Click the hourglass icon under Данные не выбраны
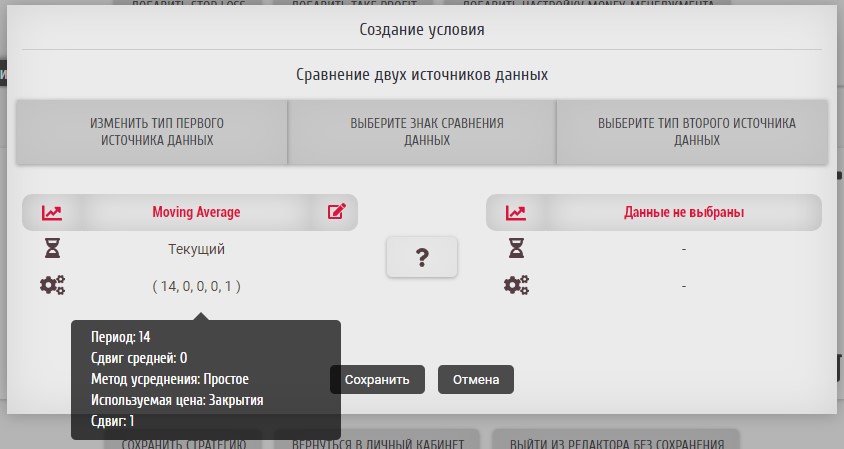844x449 pixels. pyautogui.click(x=515, y=249)
